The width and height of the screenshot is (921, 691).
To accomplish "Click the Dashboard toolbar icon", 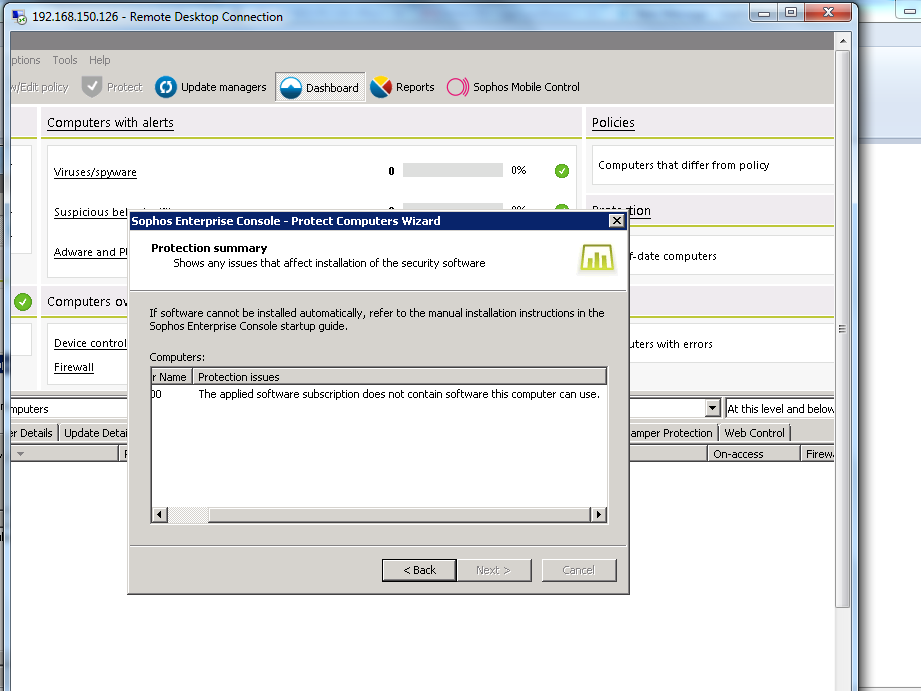I will click(291, 88).
